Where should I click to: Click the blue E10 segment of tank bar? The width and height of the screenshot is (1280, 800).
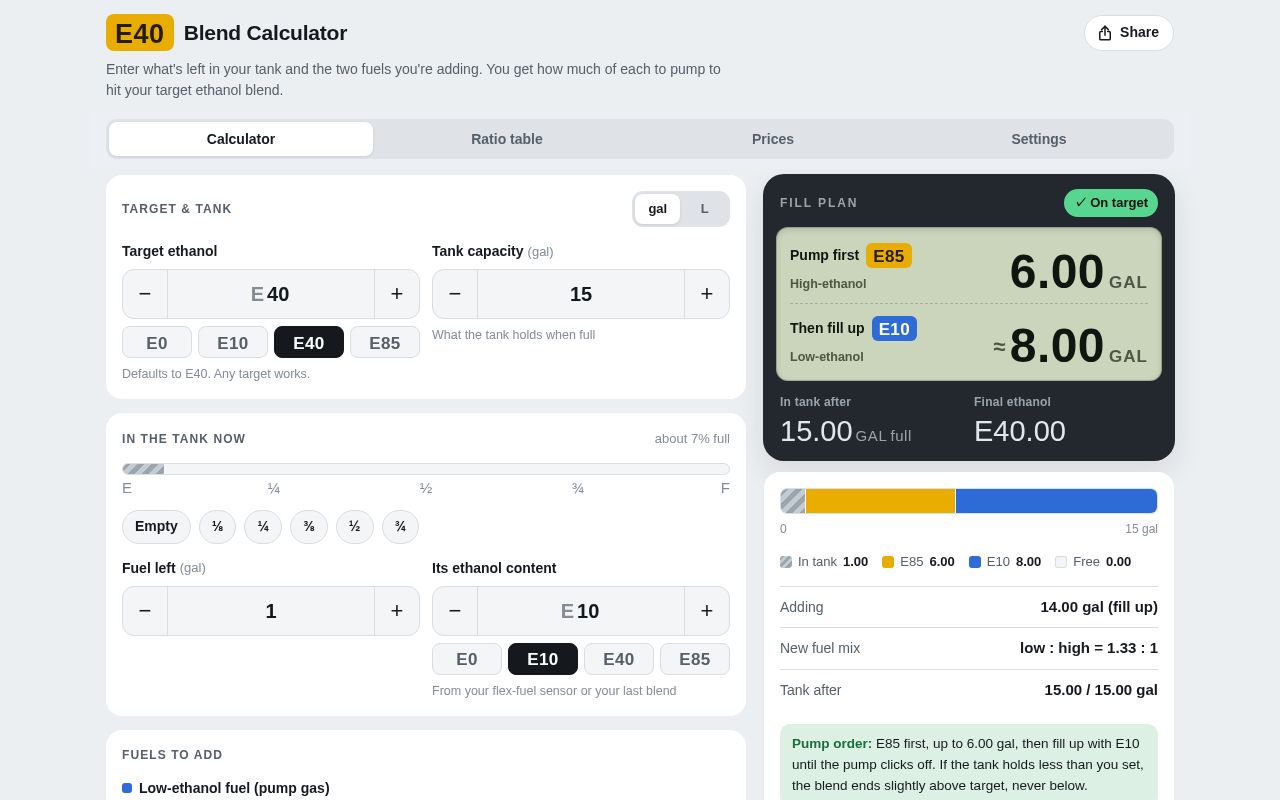pyautogui.click(x=1056, y=501)
